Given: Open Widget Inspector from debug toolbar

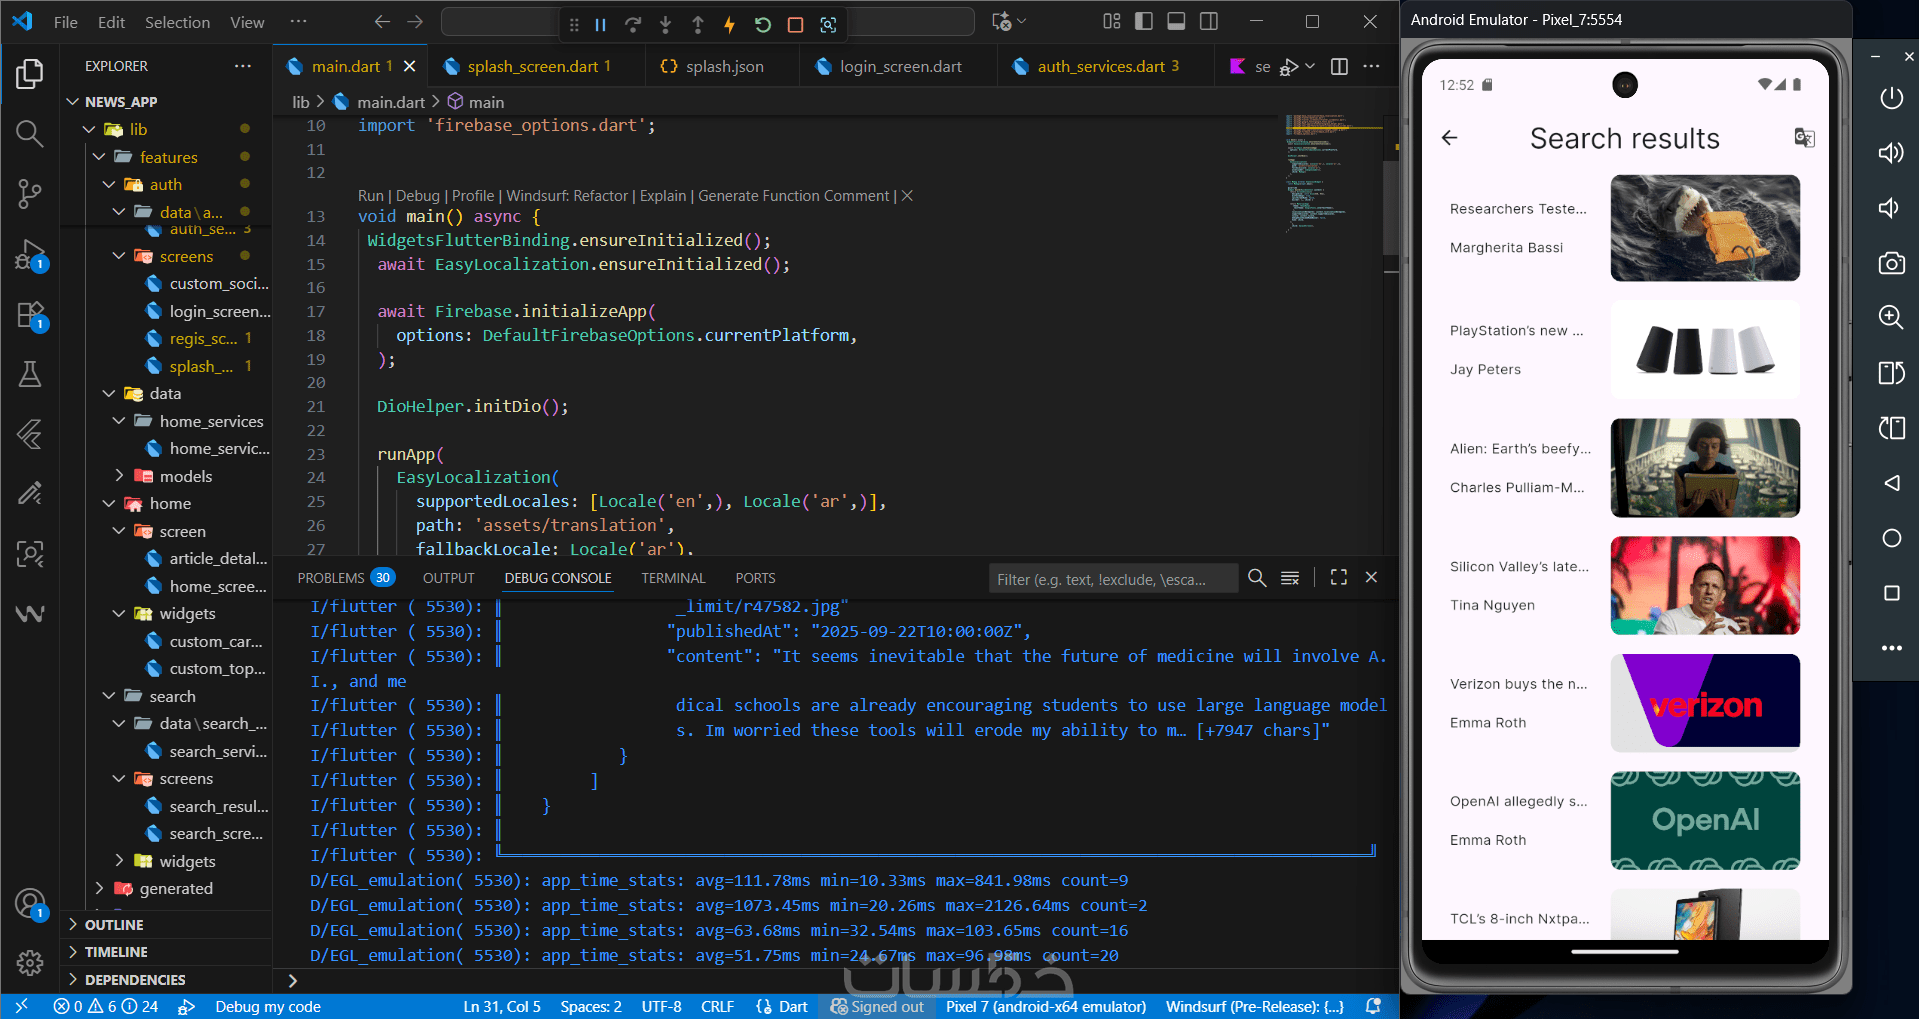Looking at the screenshot, I should [x=828, y=25].
